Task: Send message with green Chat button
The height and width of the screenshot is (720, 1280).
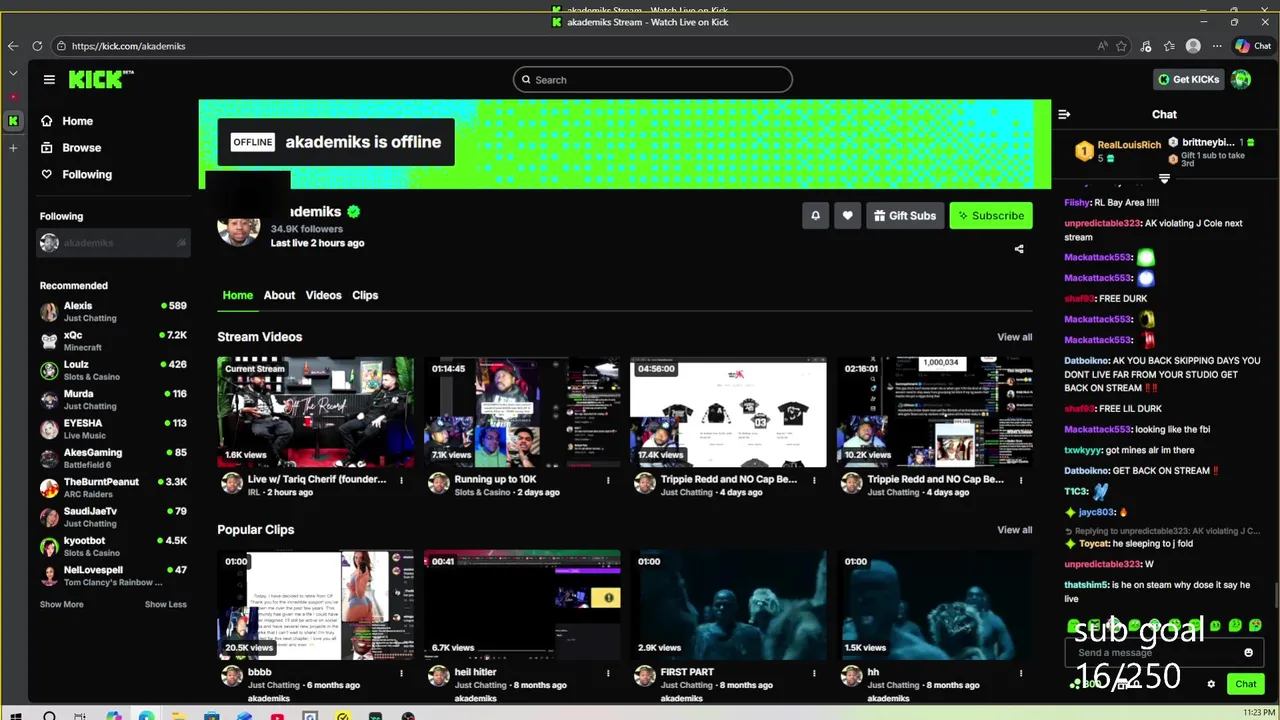Action: pos(1245,684)
